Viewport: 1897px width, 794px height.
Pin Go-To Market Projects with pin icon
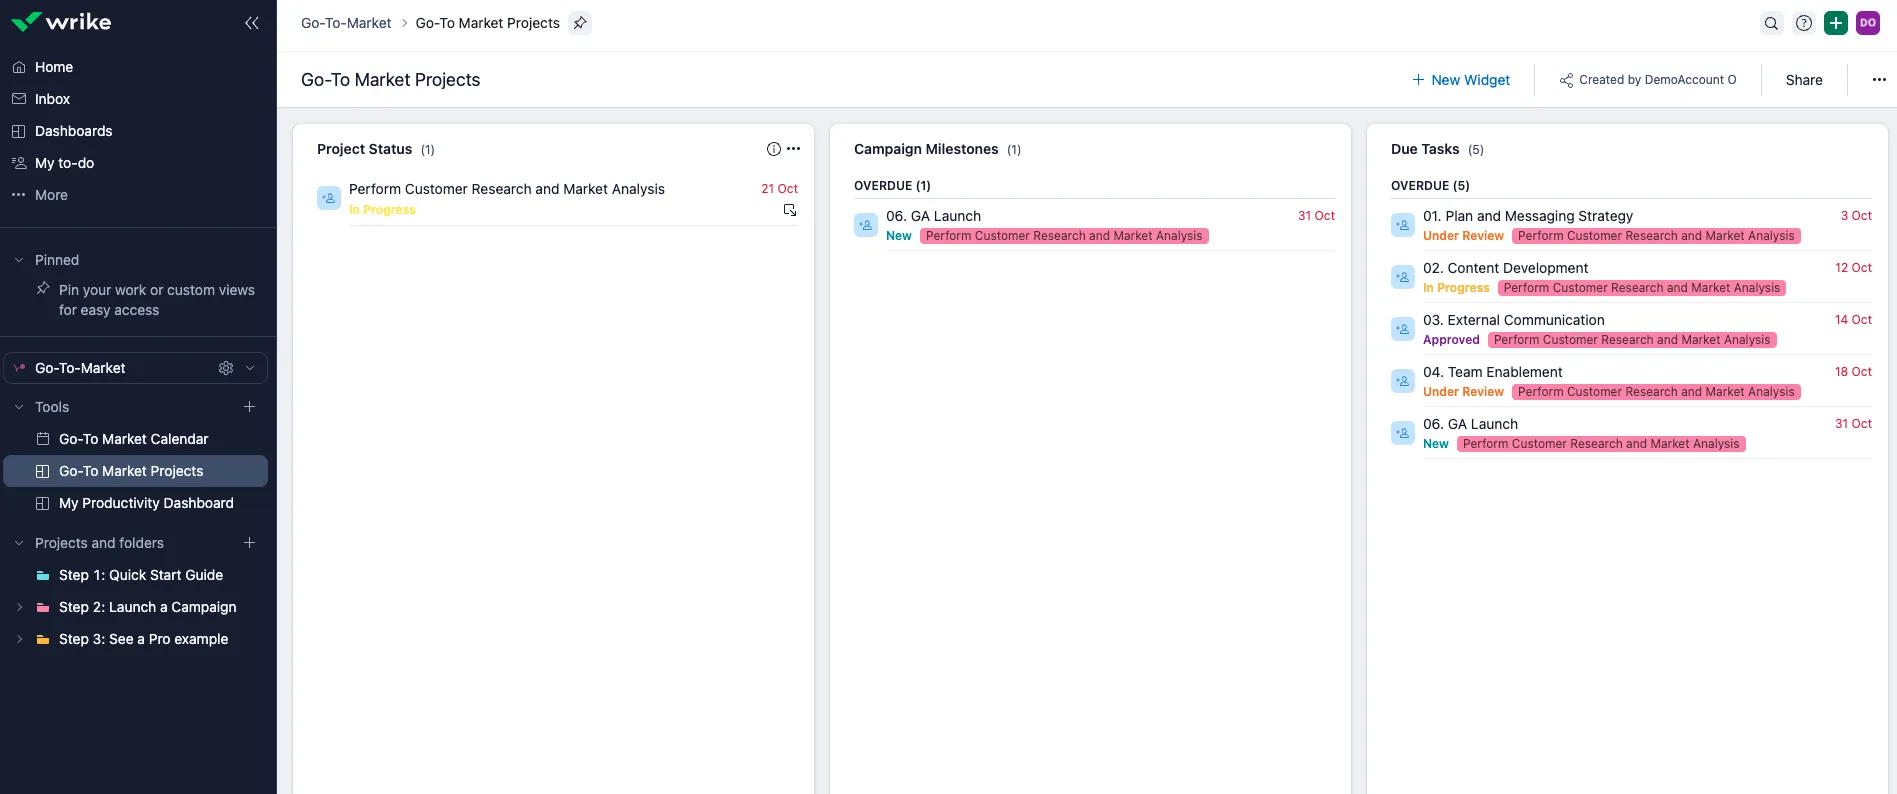(x=580, y=23)
